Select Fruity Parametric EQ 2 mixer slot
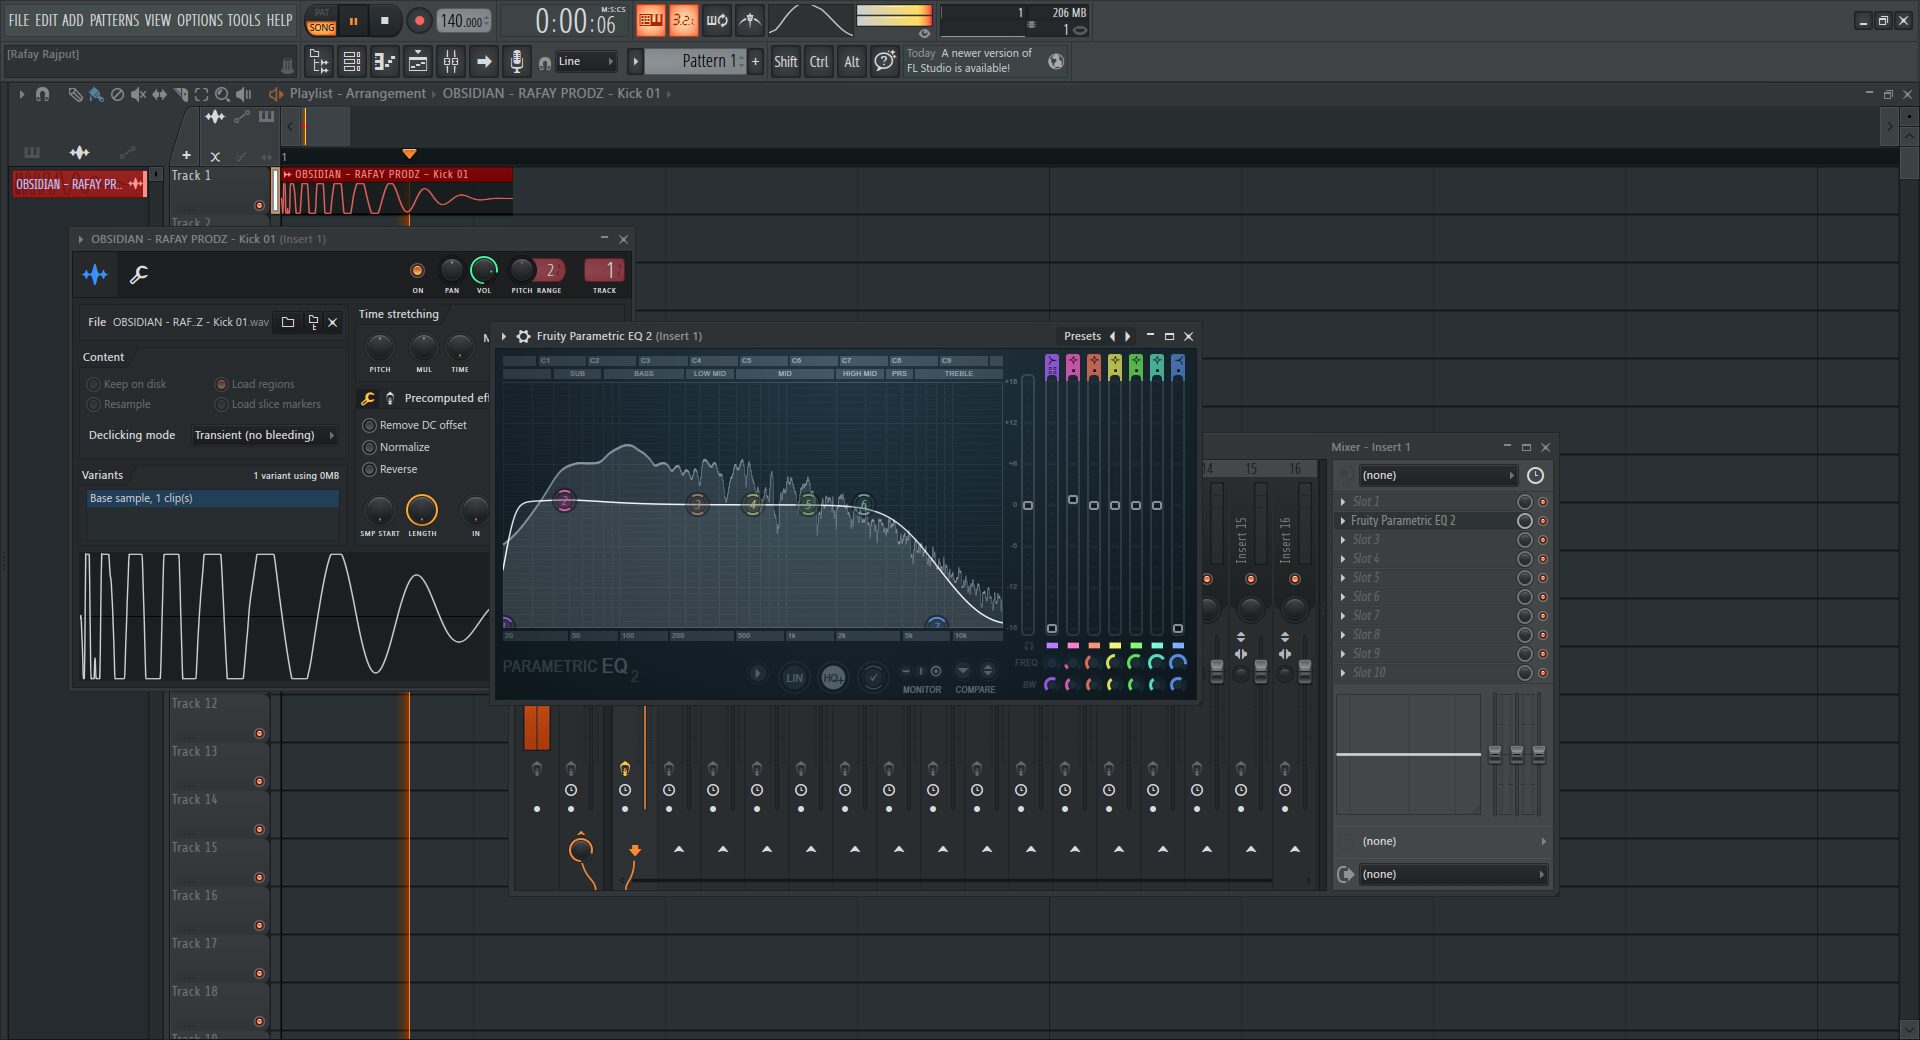Viewport: 1920px width, 1040px height. pos(1403,521)
